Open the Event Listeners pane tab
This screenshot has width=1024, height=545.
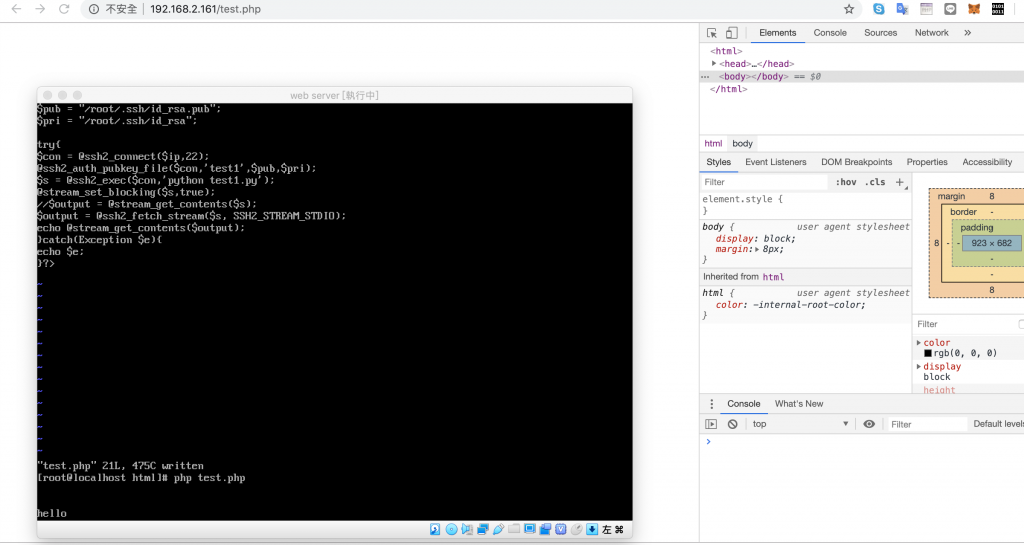776,162
